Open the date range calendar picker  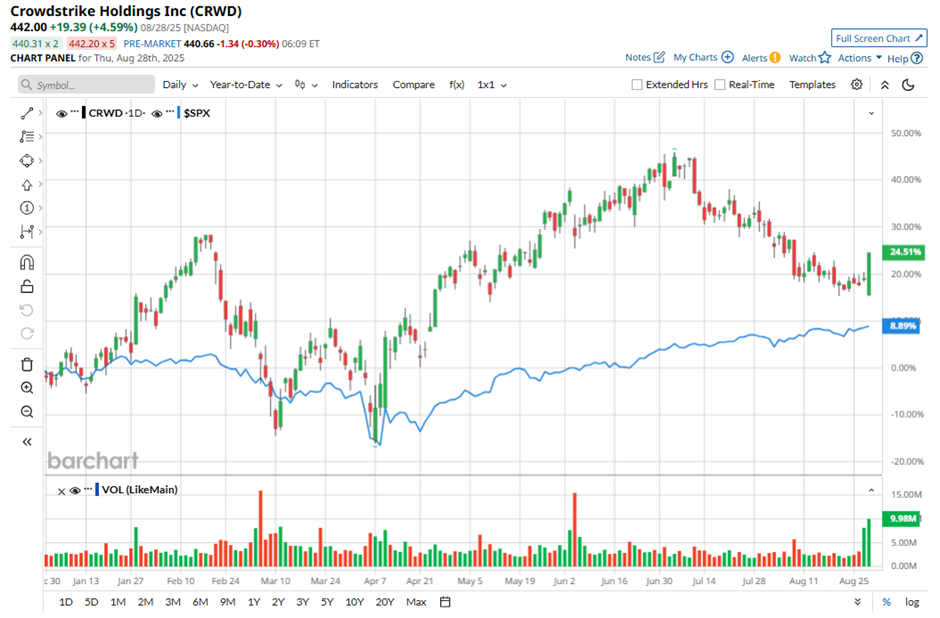tap(445, 602)
